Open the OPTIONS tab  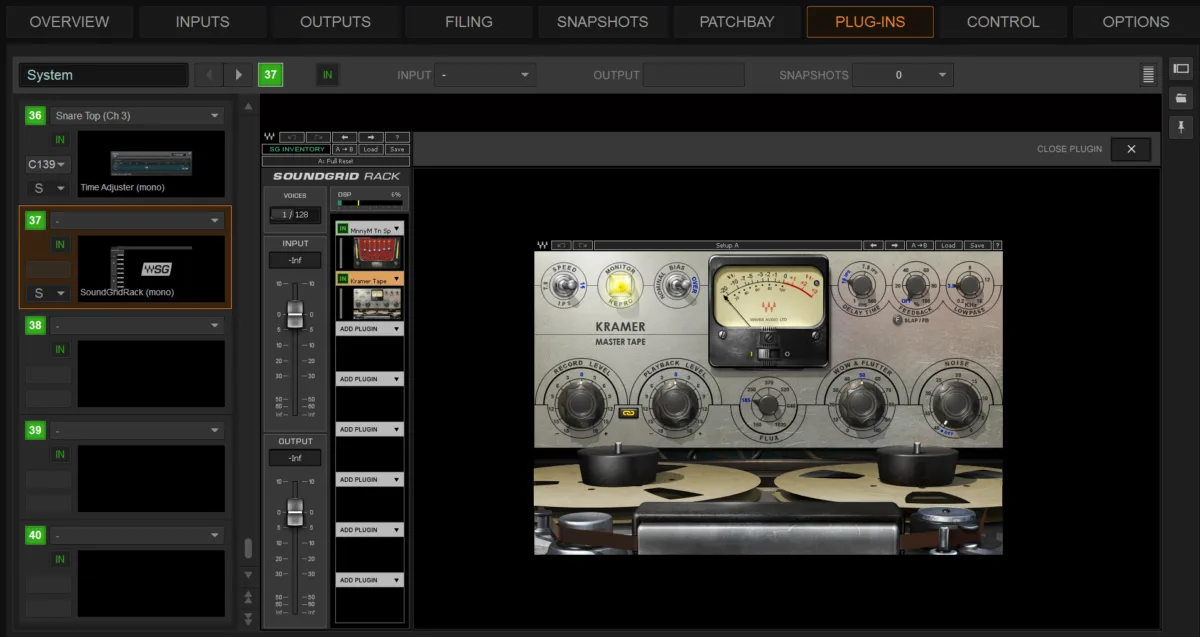[x=1136, y=21]
